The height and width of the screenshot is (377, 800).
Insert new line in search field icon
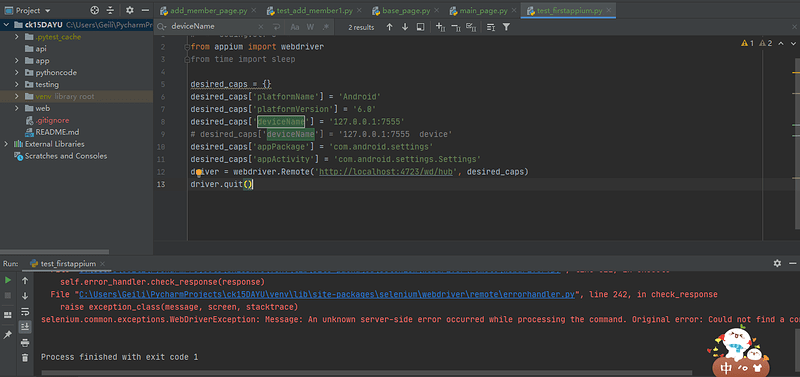pyautogui.click(x=276, y=27)
